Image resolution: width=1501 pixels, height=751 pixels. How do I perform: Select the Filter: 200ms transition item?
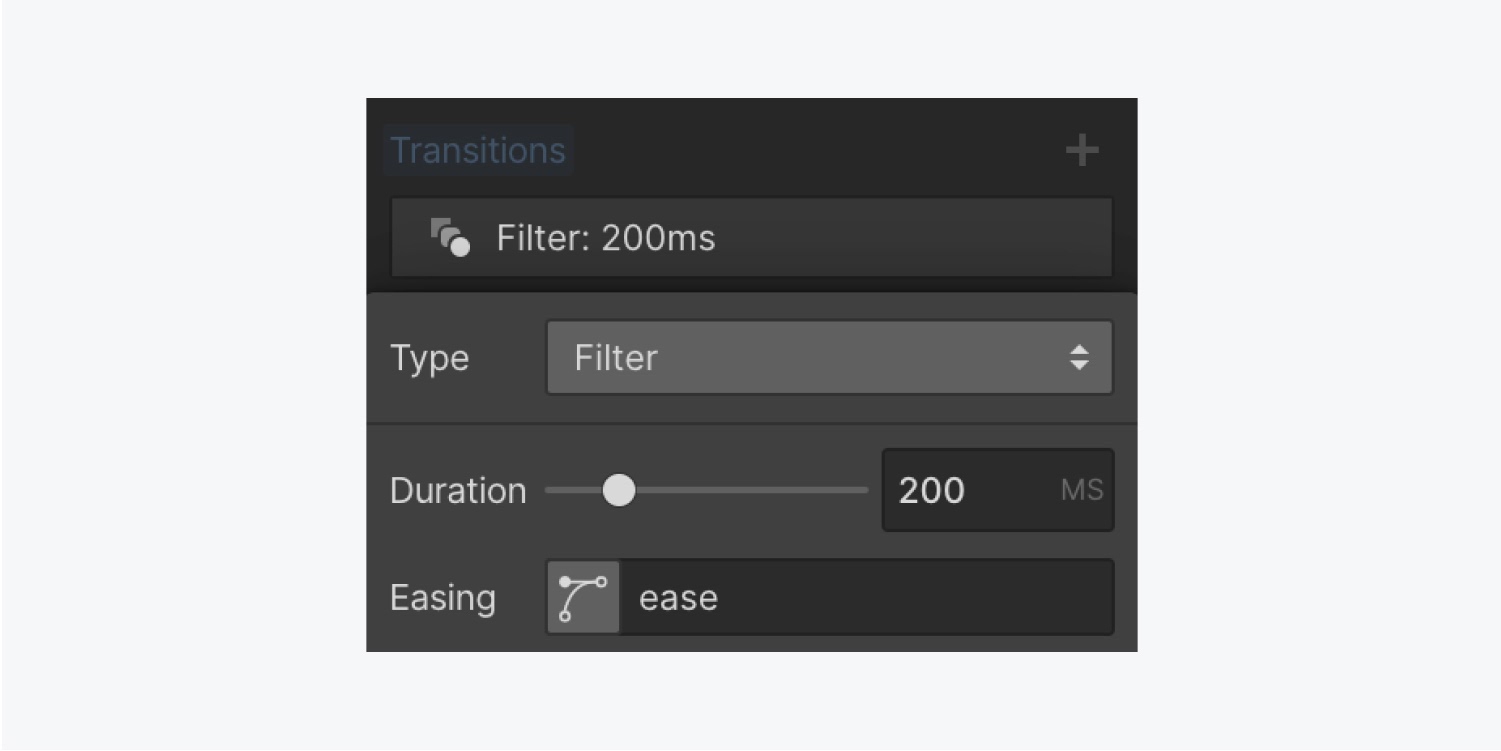coord(751,238)
